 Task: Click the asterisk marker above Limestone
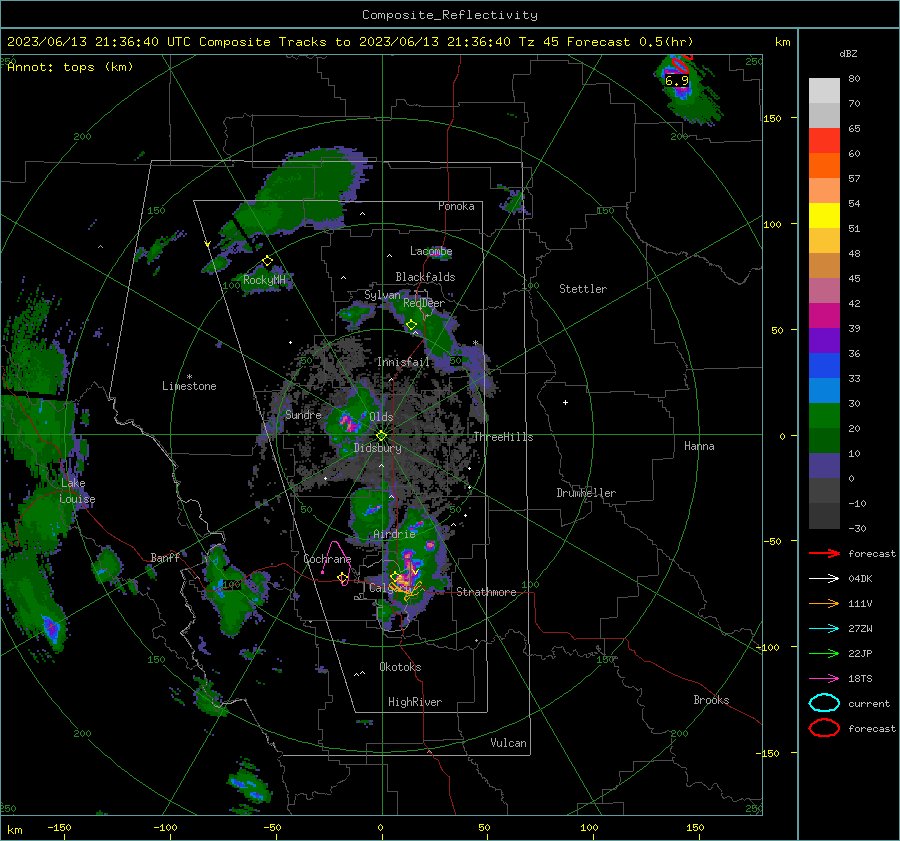tap(189, 377)
